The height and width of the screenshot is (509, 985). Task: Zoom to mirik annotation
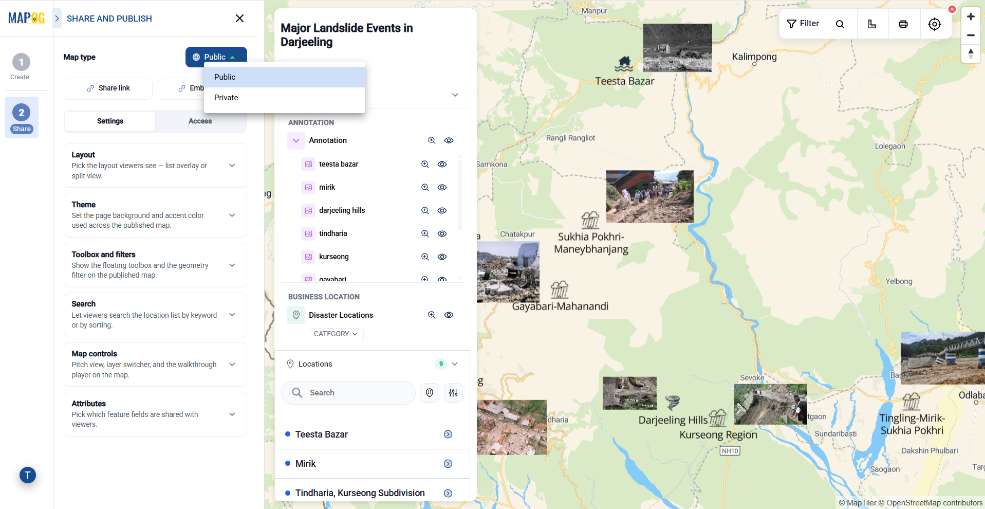pyautogui.click(x=425, y=187)
